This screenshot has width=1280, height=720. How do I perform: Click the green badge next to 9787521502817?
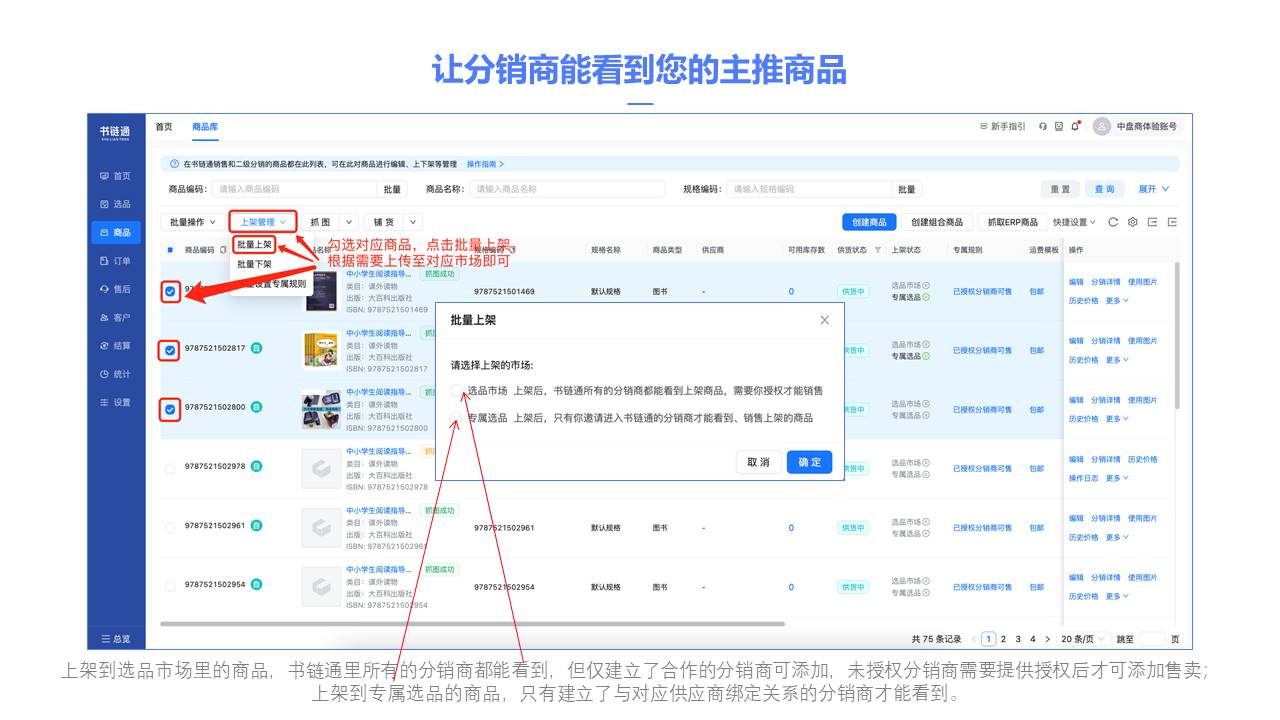[x=256, y=348]
